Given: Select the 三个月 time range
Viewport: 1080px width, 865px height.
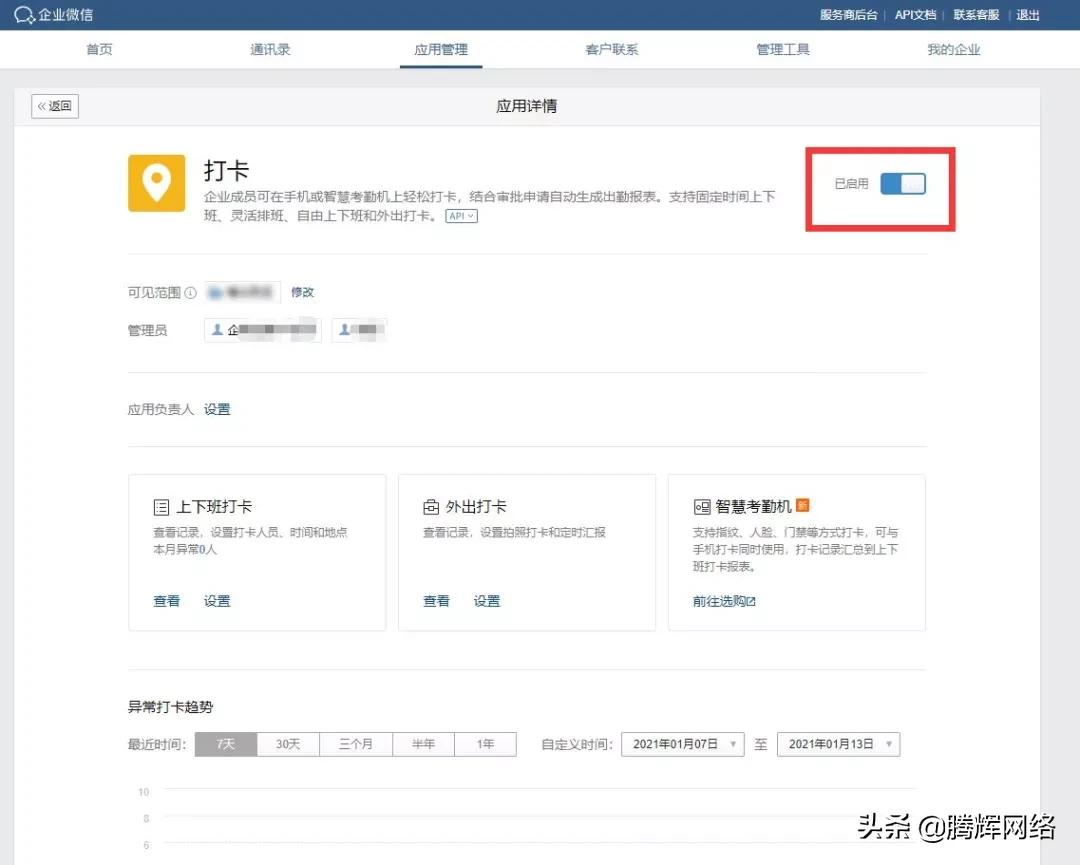Looking at the screenshot, I should click(x=356, y=744).
